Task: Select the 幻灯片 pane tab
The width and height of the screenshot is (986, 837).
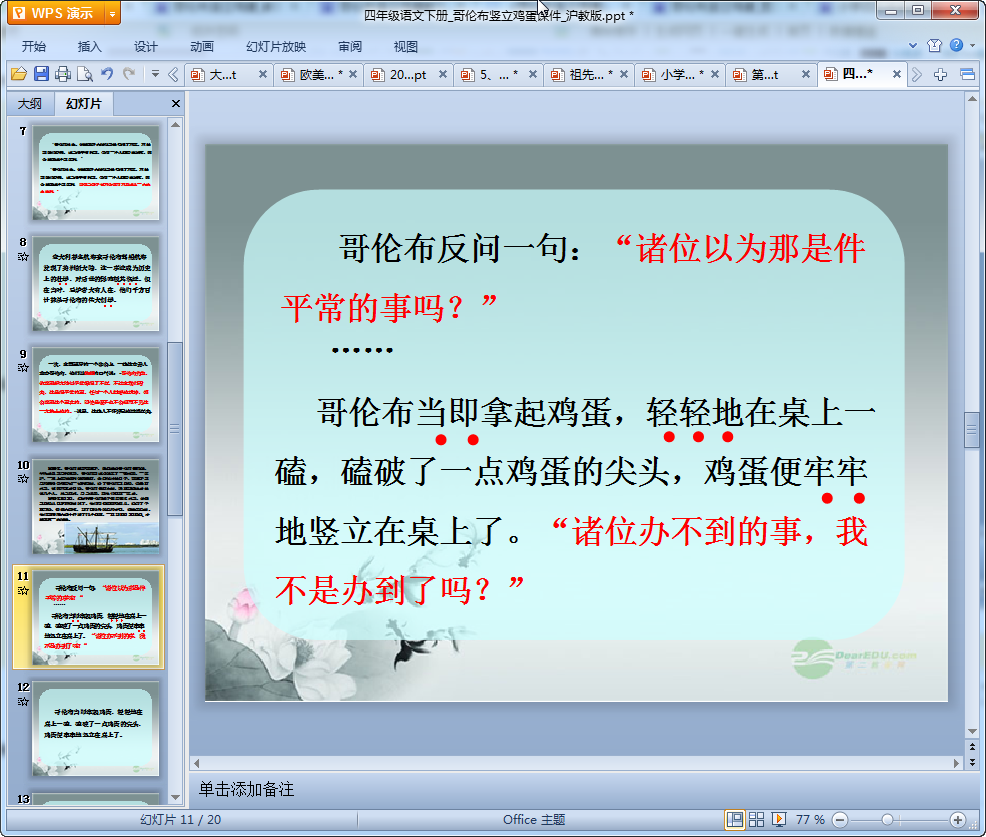Action: [x=84, y=104]
